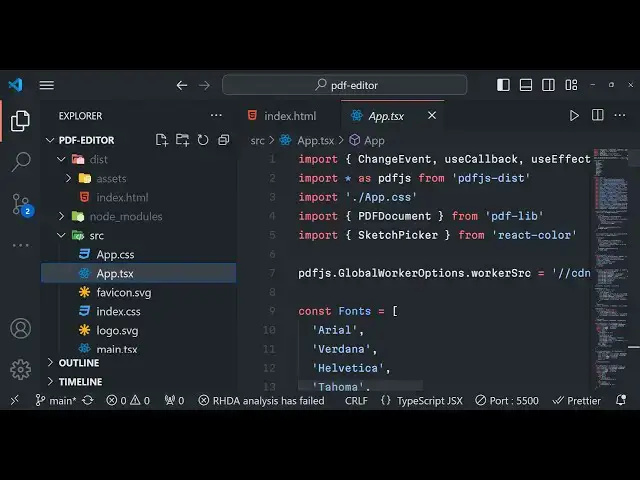Image resolution: width=640 pixels, height=480 pixels.
Task: Click the Prettier status bar item
Action: pyautogui.click(x=576, y=400)
